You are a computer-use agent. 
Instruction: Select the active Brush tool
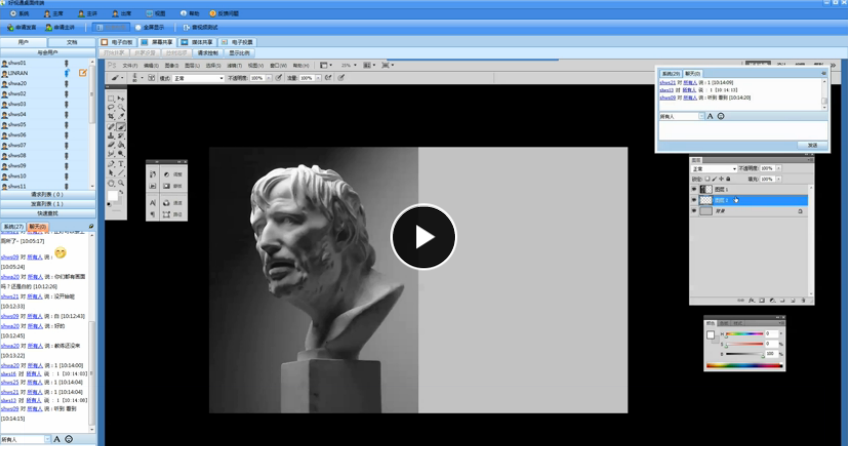tap(121, 127)
